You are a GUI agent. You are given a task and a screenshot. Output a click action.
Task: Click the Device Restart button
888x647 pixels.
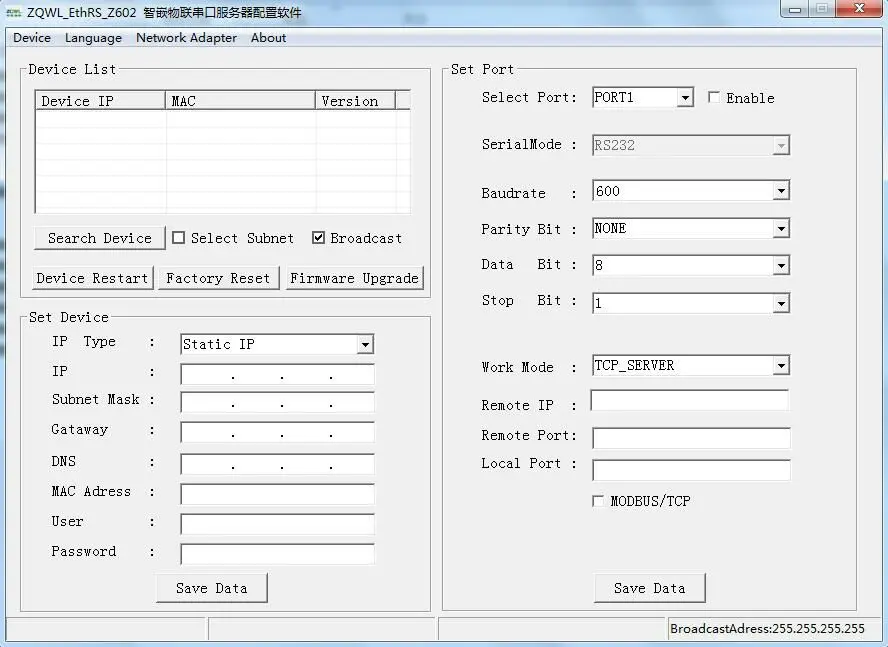pyautogui.click(x=91, y=278)
